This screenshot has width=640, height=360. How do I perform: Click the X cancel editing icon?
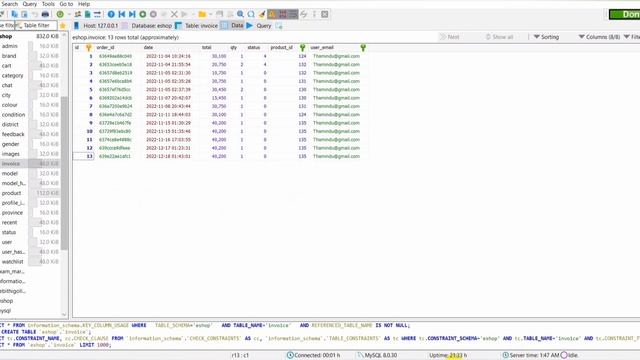point(174,14)
